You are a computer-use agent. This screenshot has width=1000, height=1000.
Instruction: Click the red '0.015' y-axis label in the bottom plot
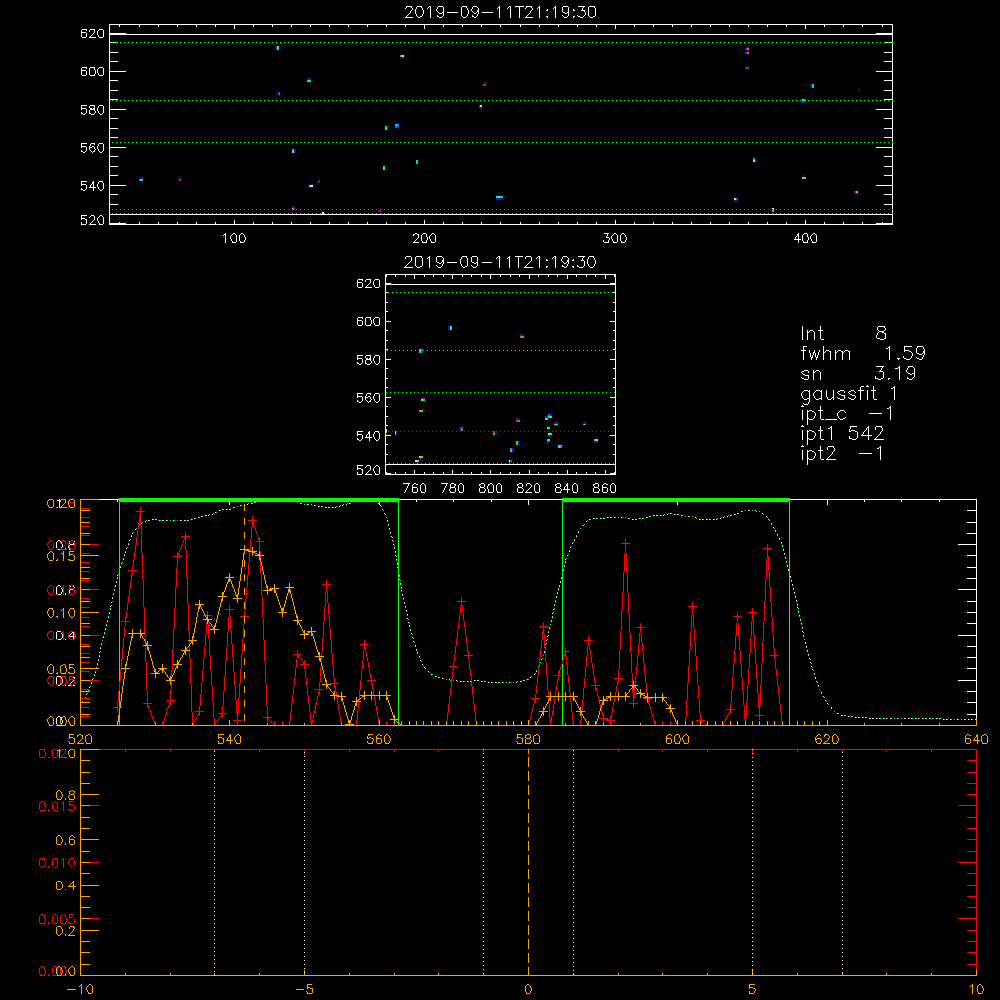pyautogui.click(x=57, y=807)
